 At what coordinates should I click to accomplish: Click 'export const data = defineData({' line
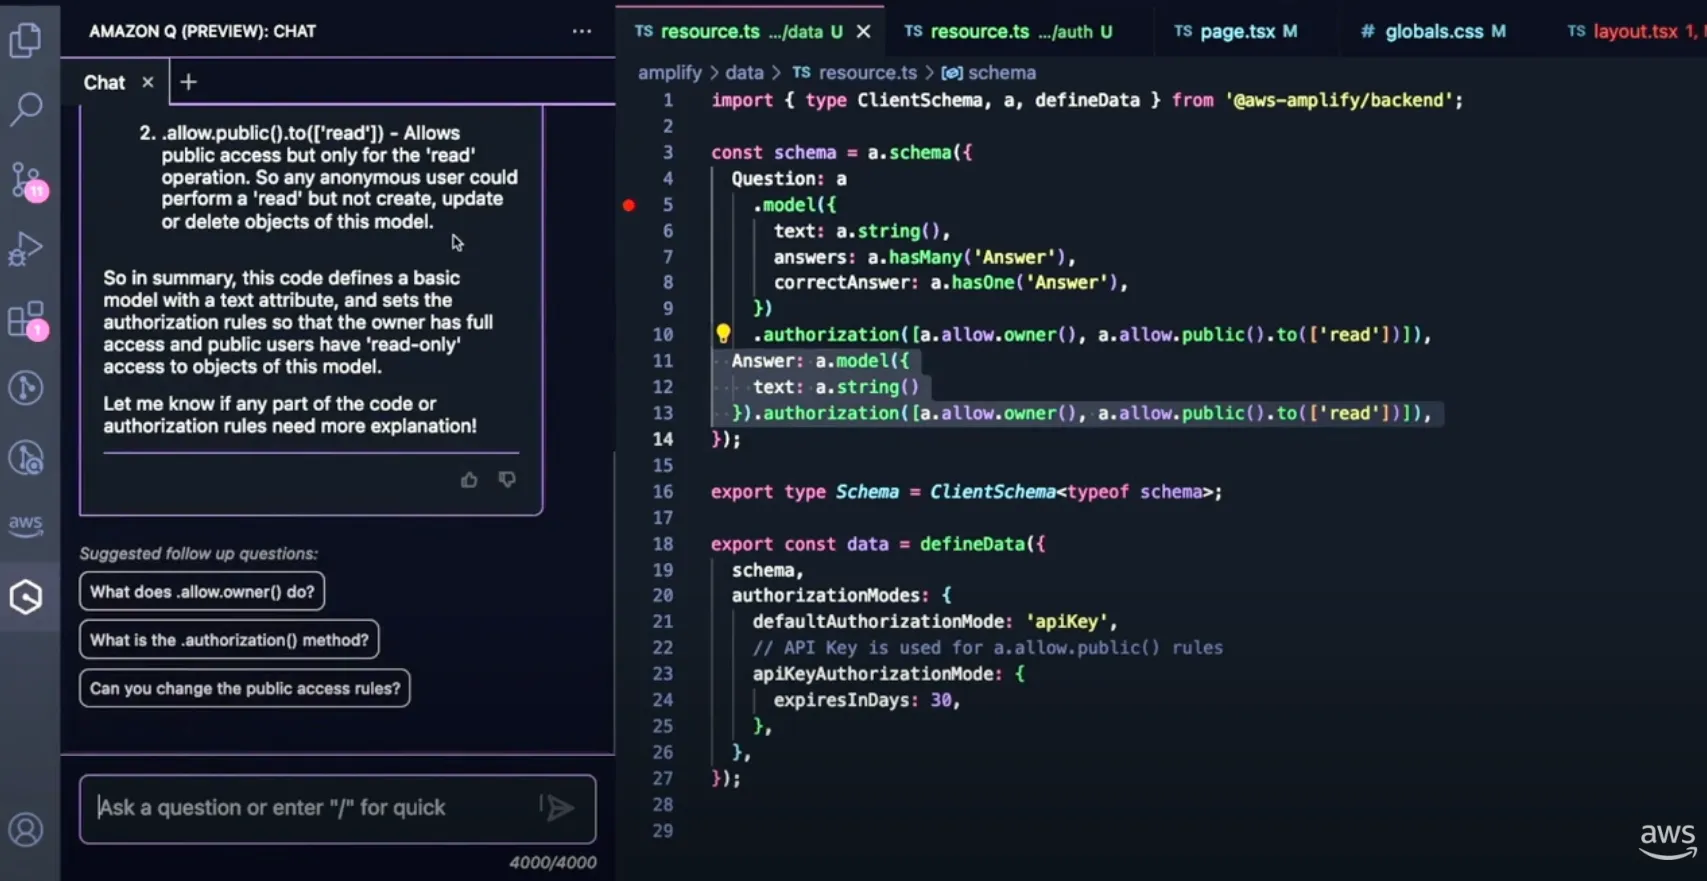click(x=878, y=544)
